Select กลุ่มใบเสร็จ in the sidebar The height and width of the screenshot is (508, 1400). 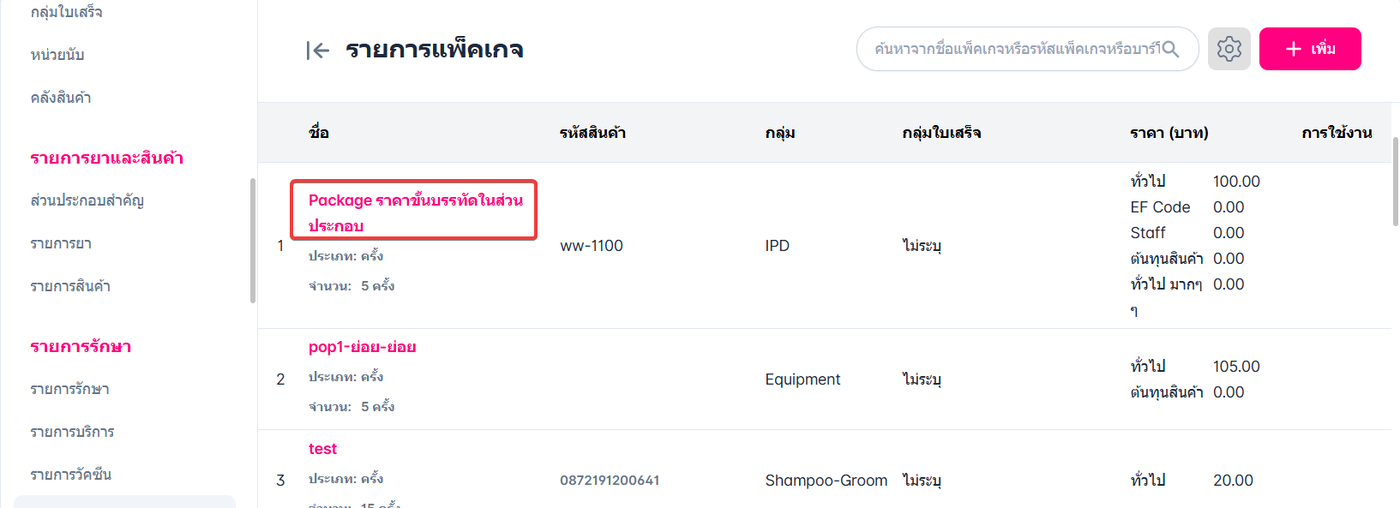click(67, 12)
